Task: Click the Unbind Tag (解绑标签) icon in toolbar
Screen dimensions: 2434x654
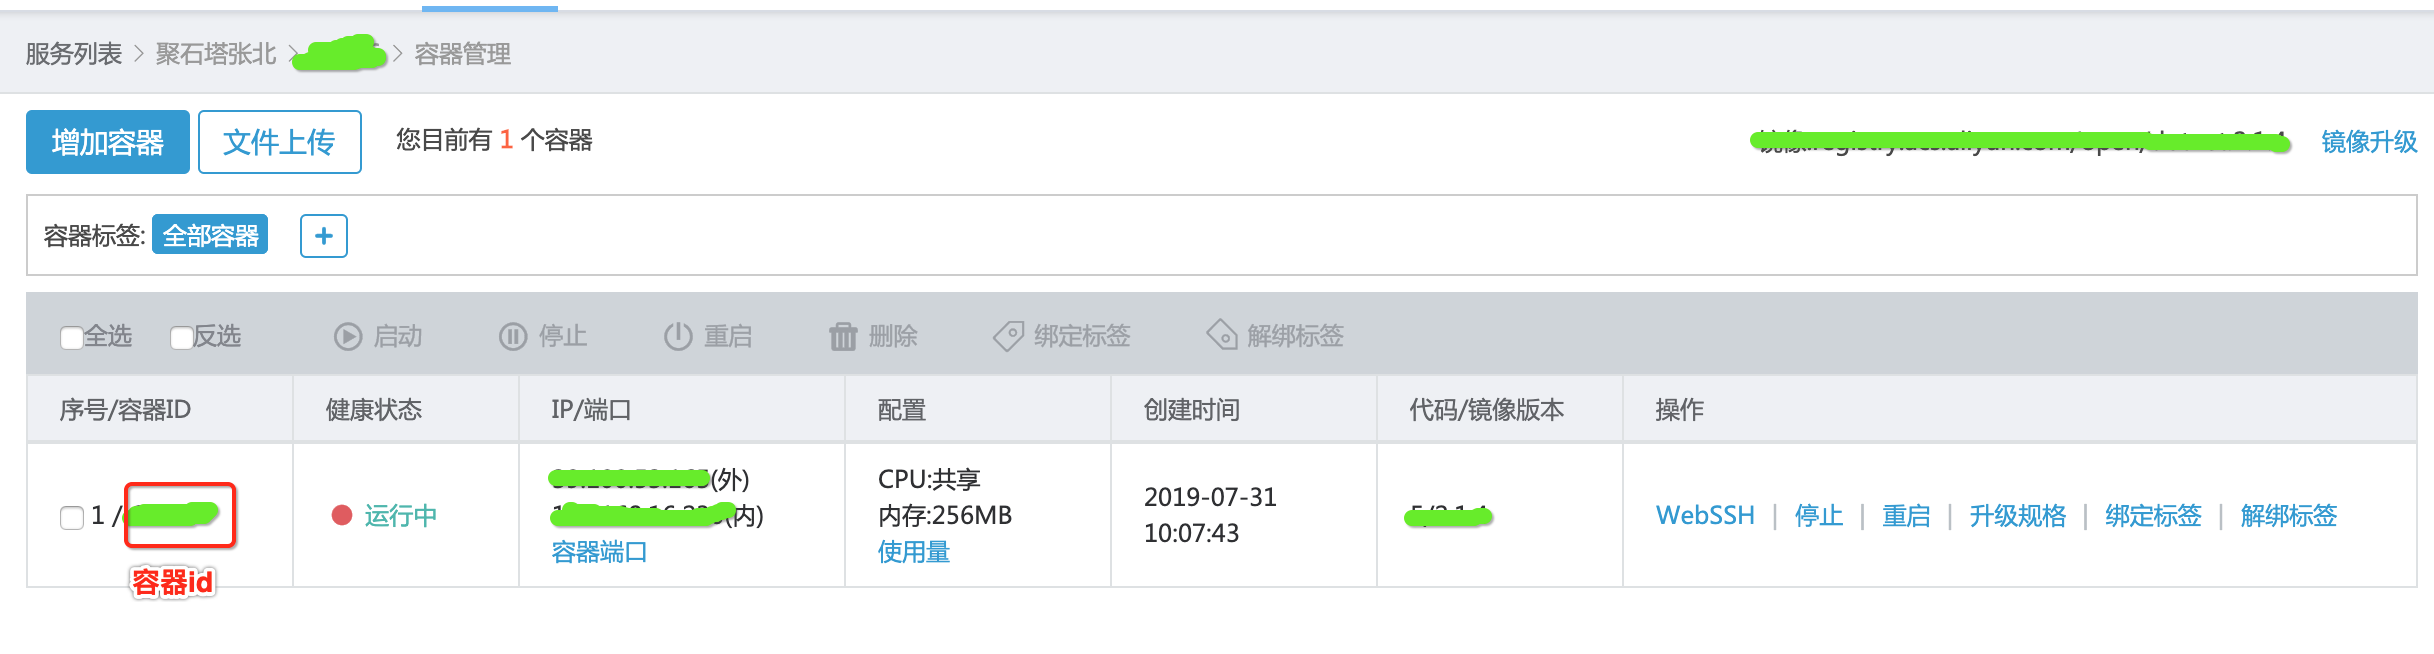Action: (1222, 335)
